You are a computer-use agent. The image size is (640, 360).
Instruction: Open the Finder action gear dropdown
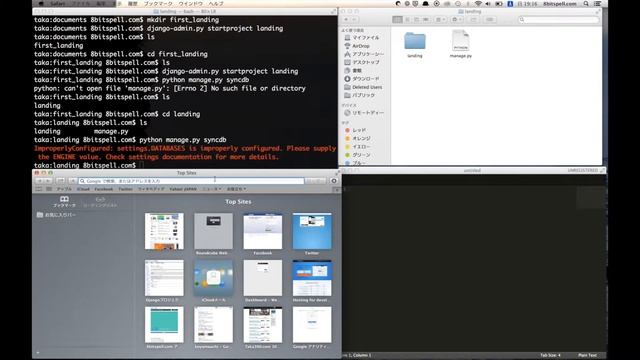coord(457,20)
